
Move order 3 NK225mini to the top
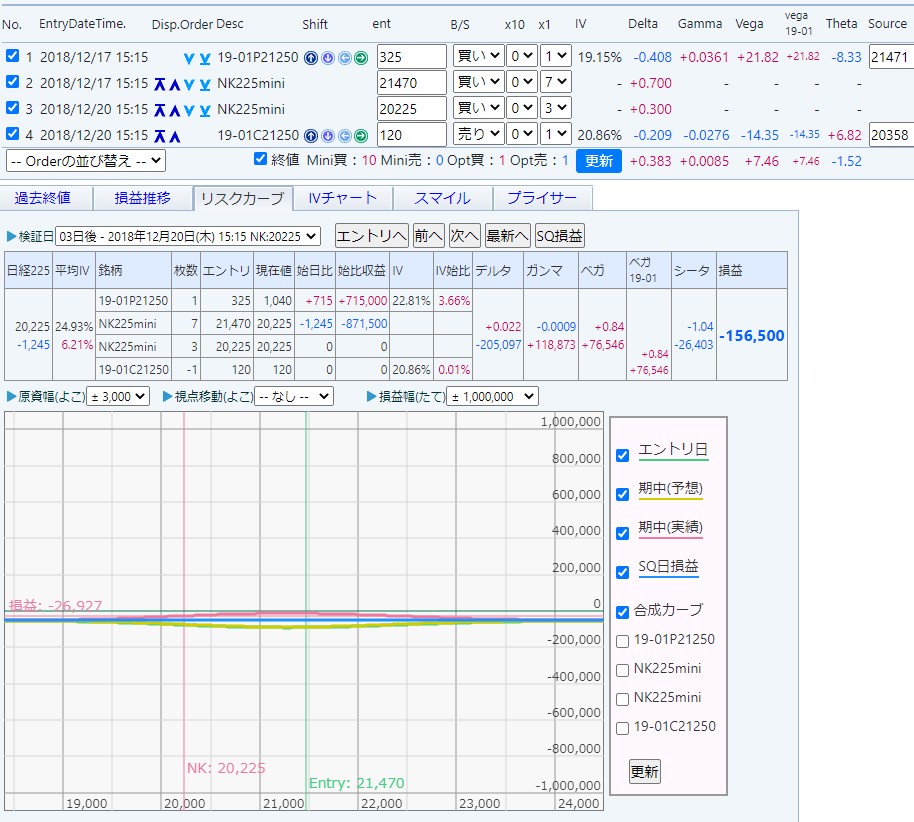160,110
